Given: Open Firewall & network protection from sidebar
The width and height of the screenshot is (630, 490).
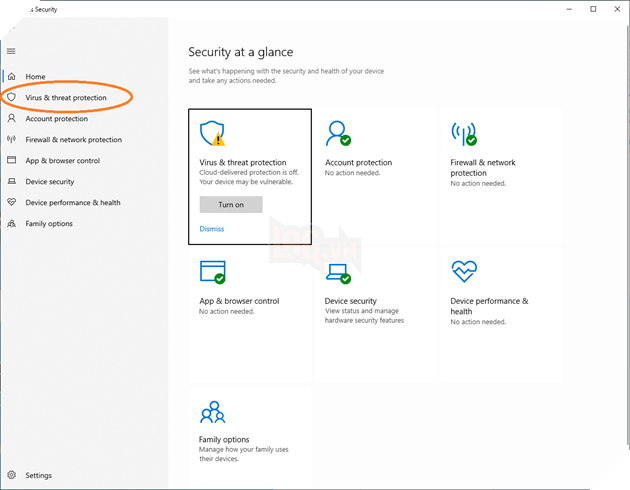Looking at the screenshot, I should [x=74, y=139].
